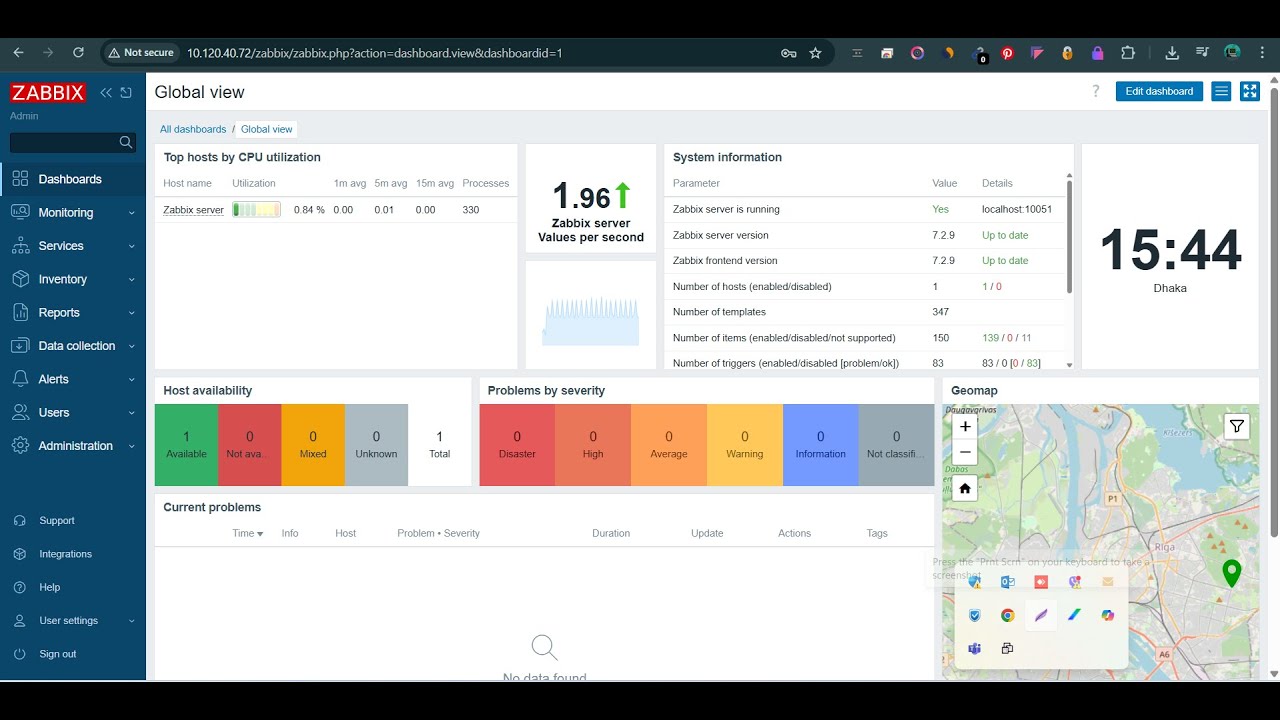Open the Chrome three-dot menu

pyautogui.click(x=1260, y=53)
